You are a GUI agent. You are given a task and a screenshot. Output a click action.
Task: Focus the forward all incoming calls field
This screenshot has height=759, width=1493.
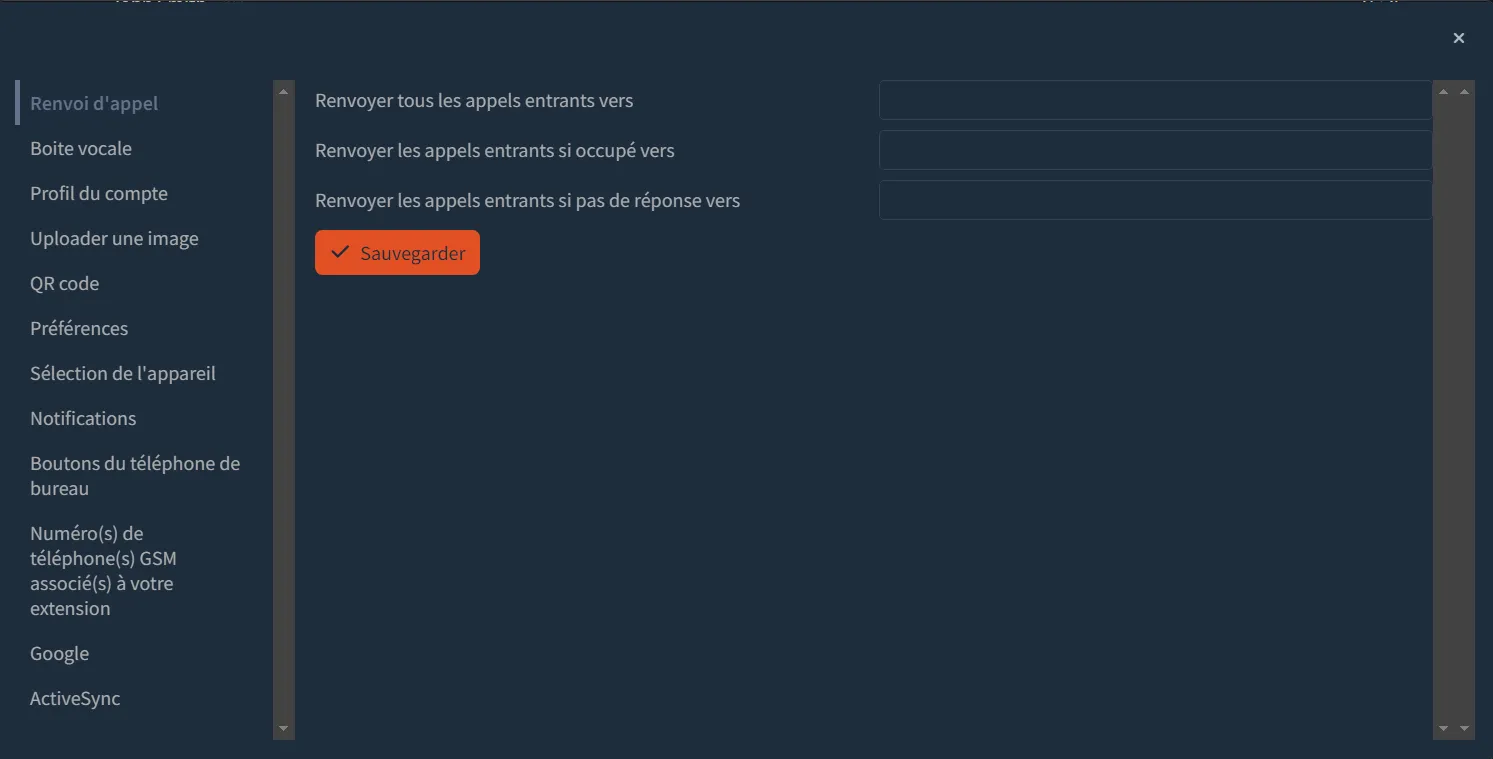tap(1155, 100)
